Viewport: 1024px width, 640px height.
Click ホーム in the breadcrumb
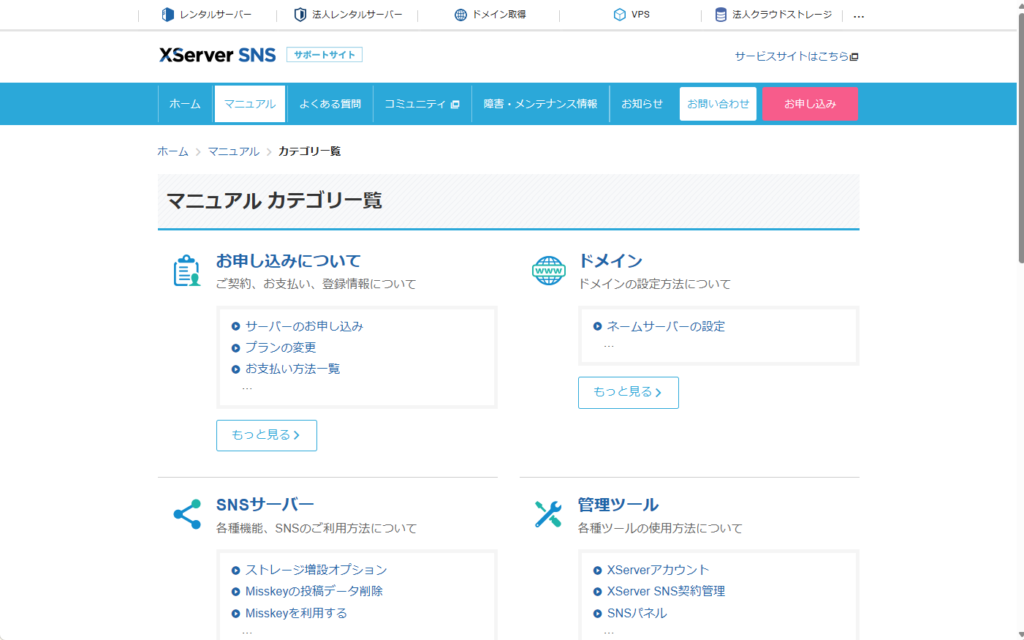click(173, 152)
